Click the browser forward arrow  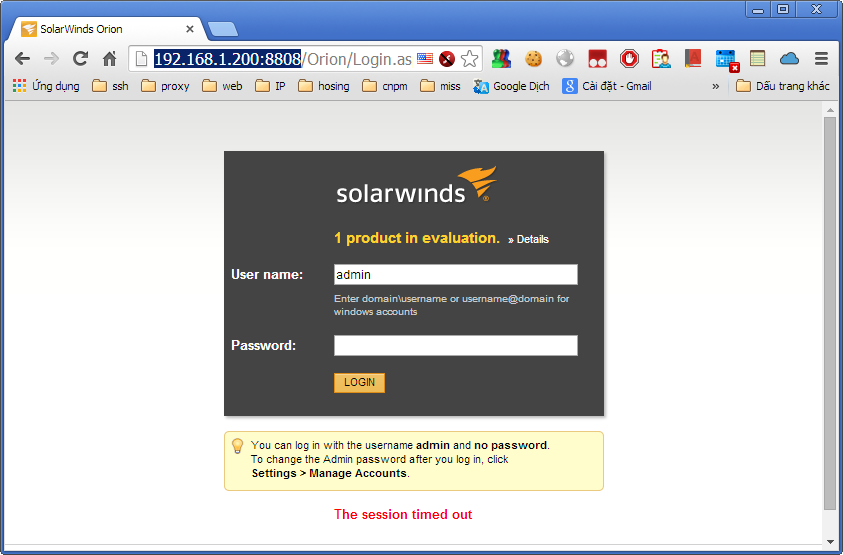coord(51,59)
